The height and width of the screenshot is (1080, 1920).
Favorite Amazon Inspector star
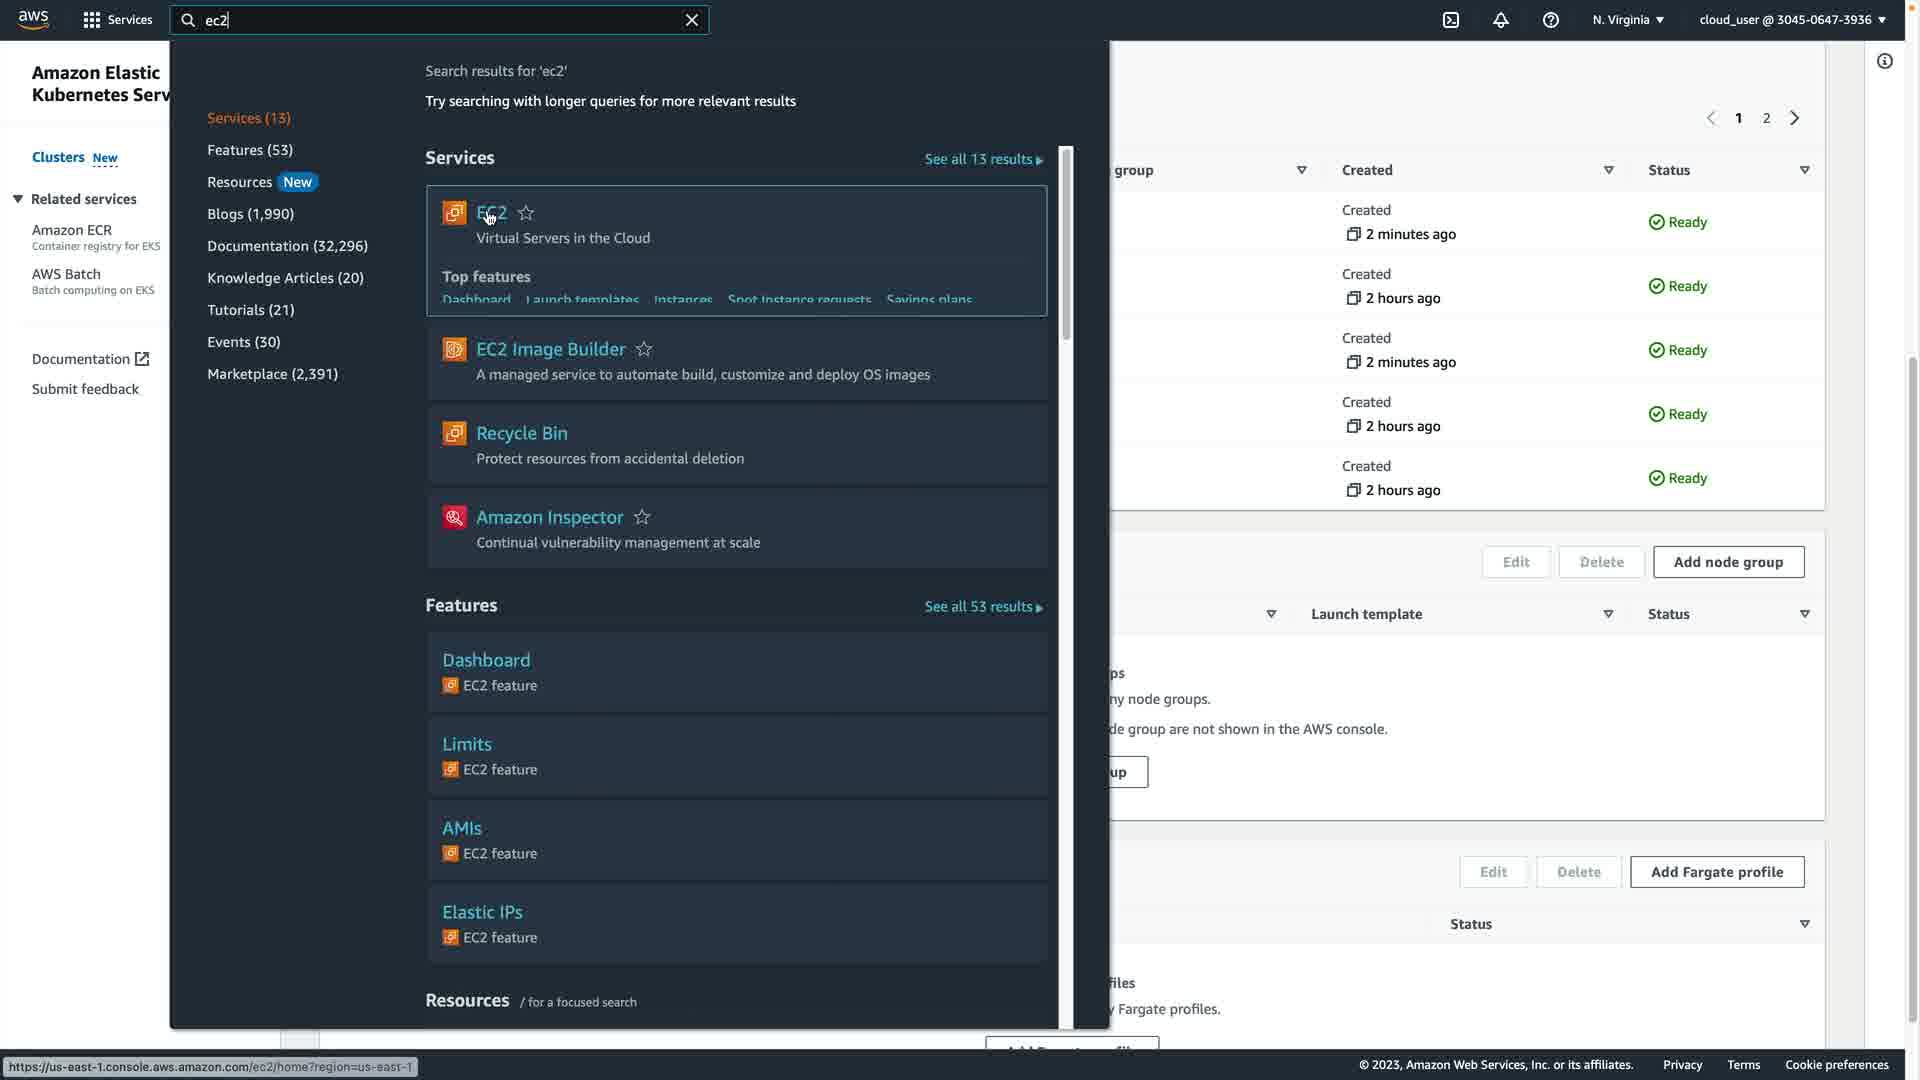[x=642, y=517]
